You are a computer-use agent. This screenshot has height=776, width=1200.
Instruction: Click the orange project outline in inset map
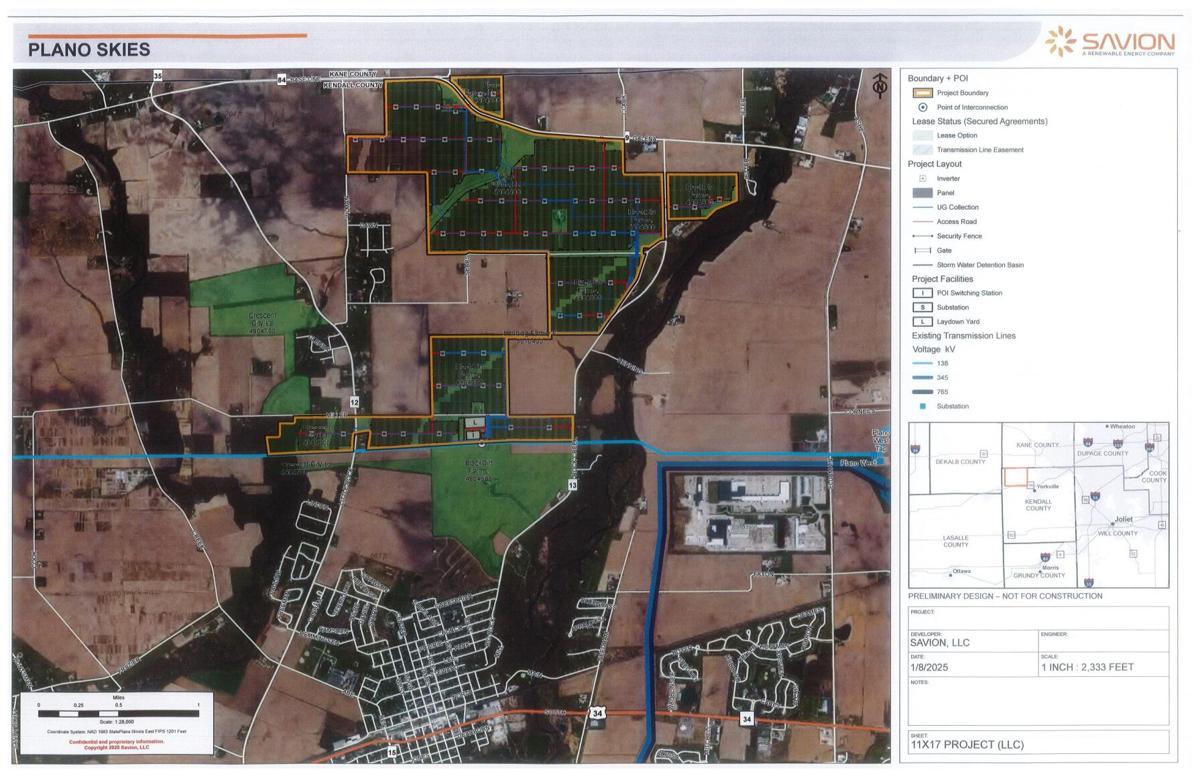pyautogui.click(x=1016, y=476)
